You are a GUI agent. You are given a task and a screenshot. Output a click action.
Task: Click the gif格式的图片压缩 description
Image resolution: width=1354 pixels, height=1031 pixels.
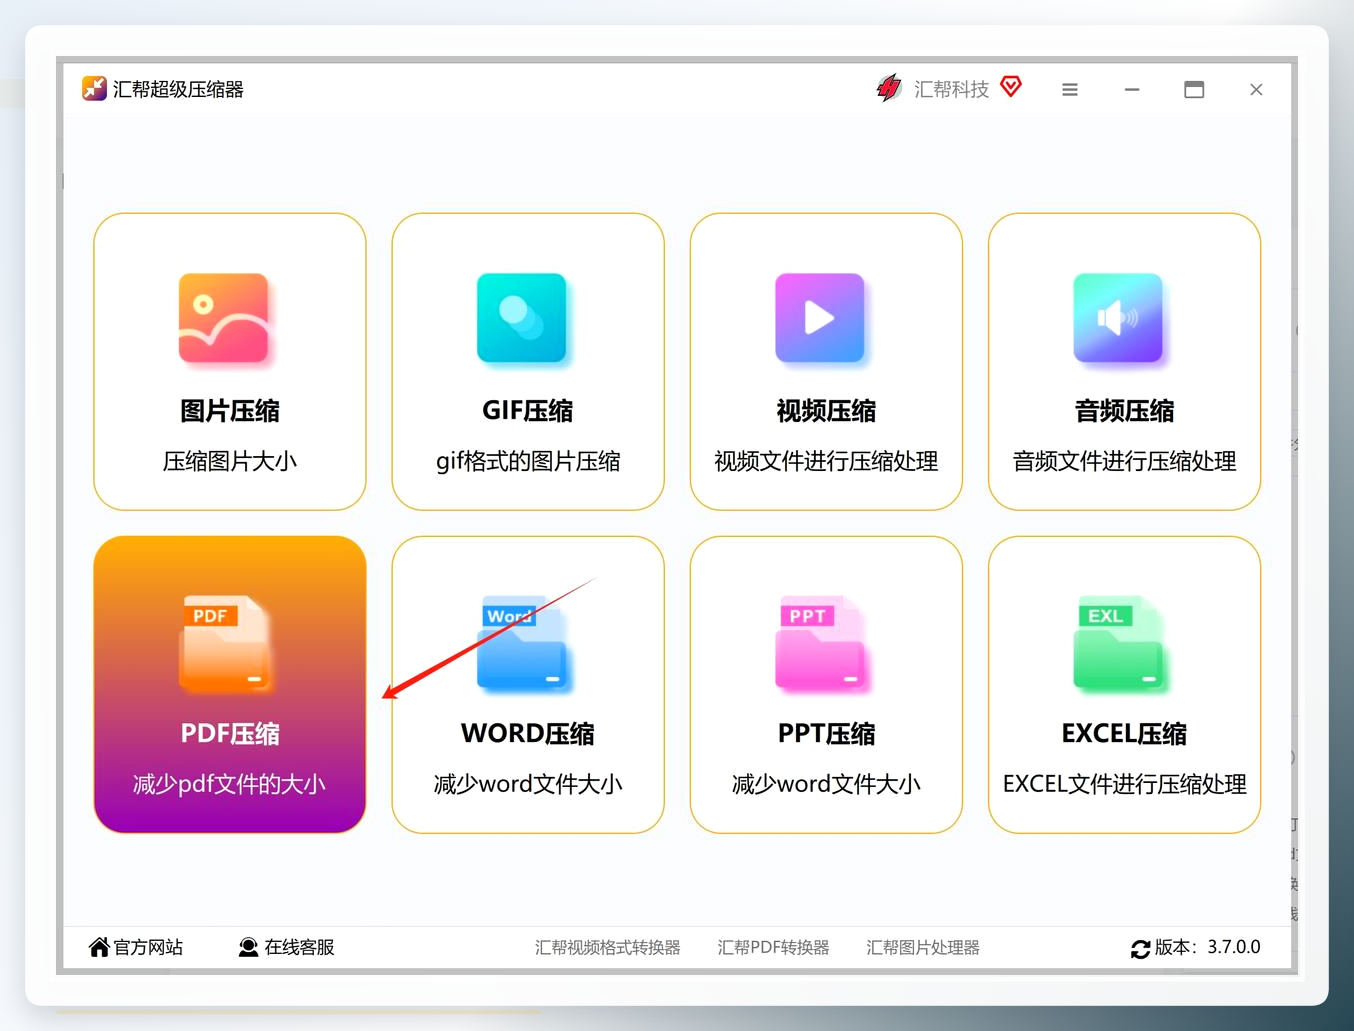pos(528,461)
